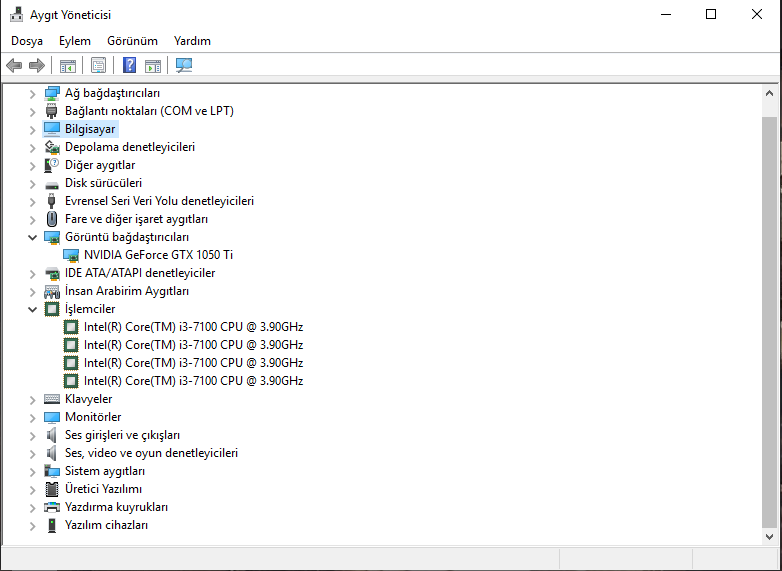Click the blue Help question mark icon
This screenshot has height=571, width=782.
[x=129, y=65]
